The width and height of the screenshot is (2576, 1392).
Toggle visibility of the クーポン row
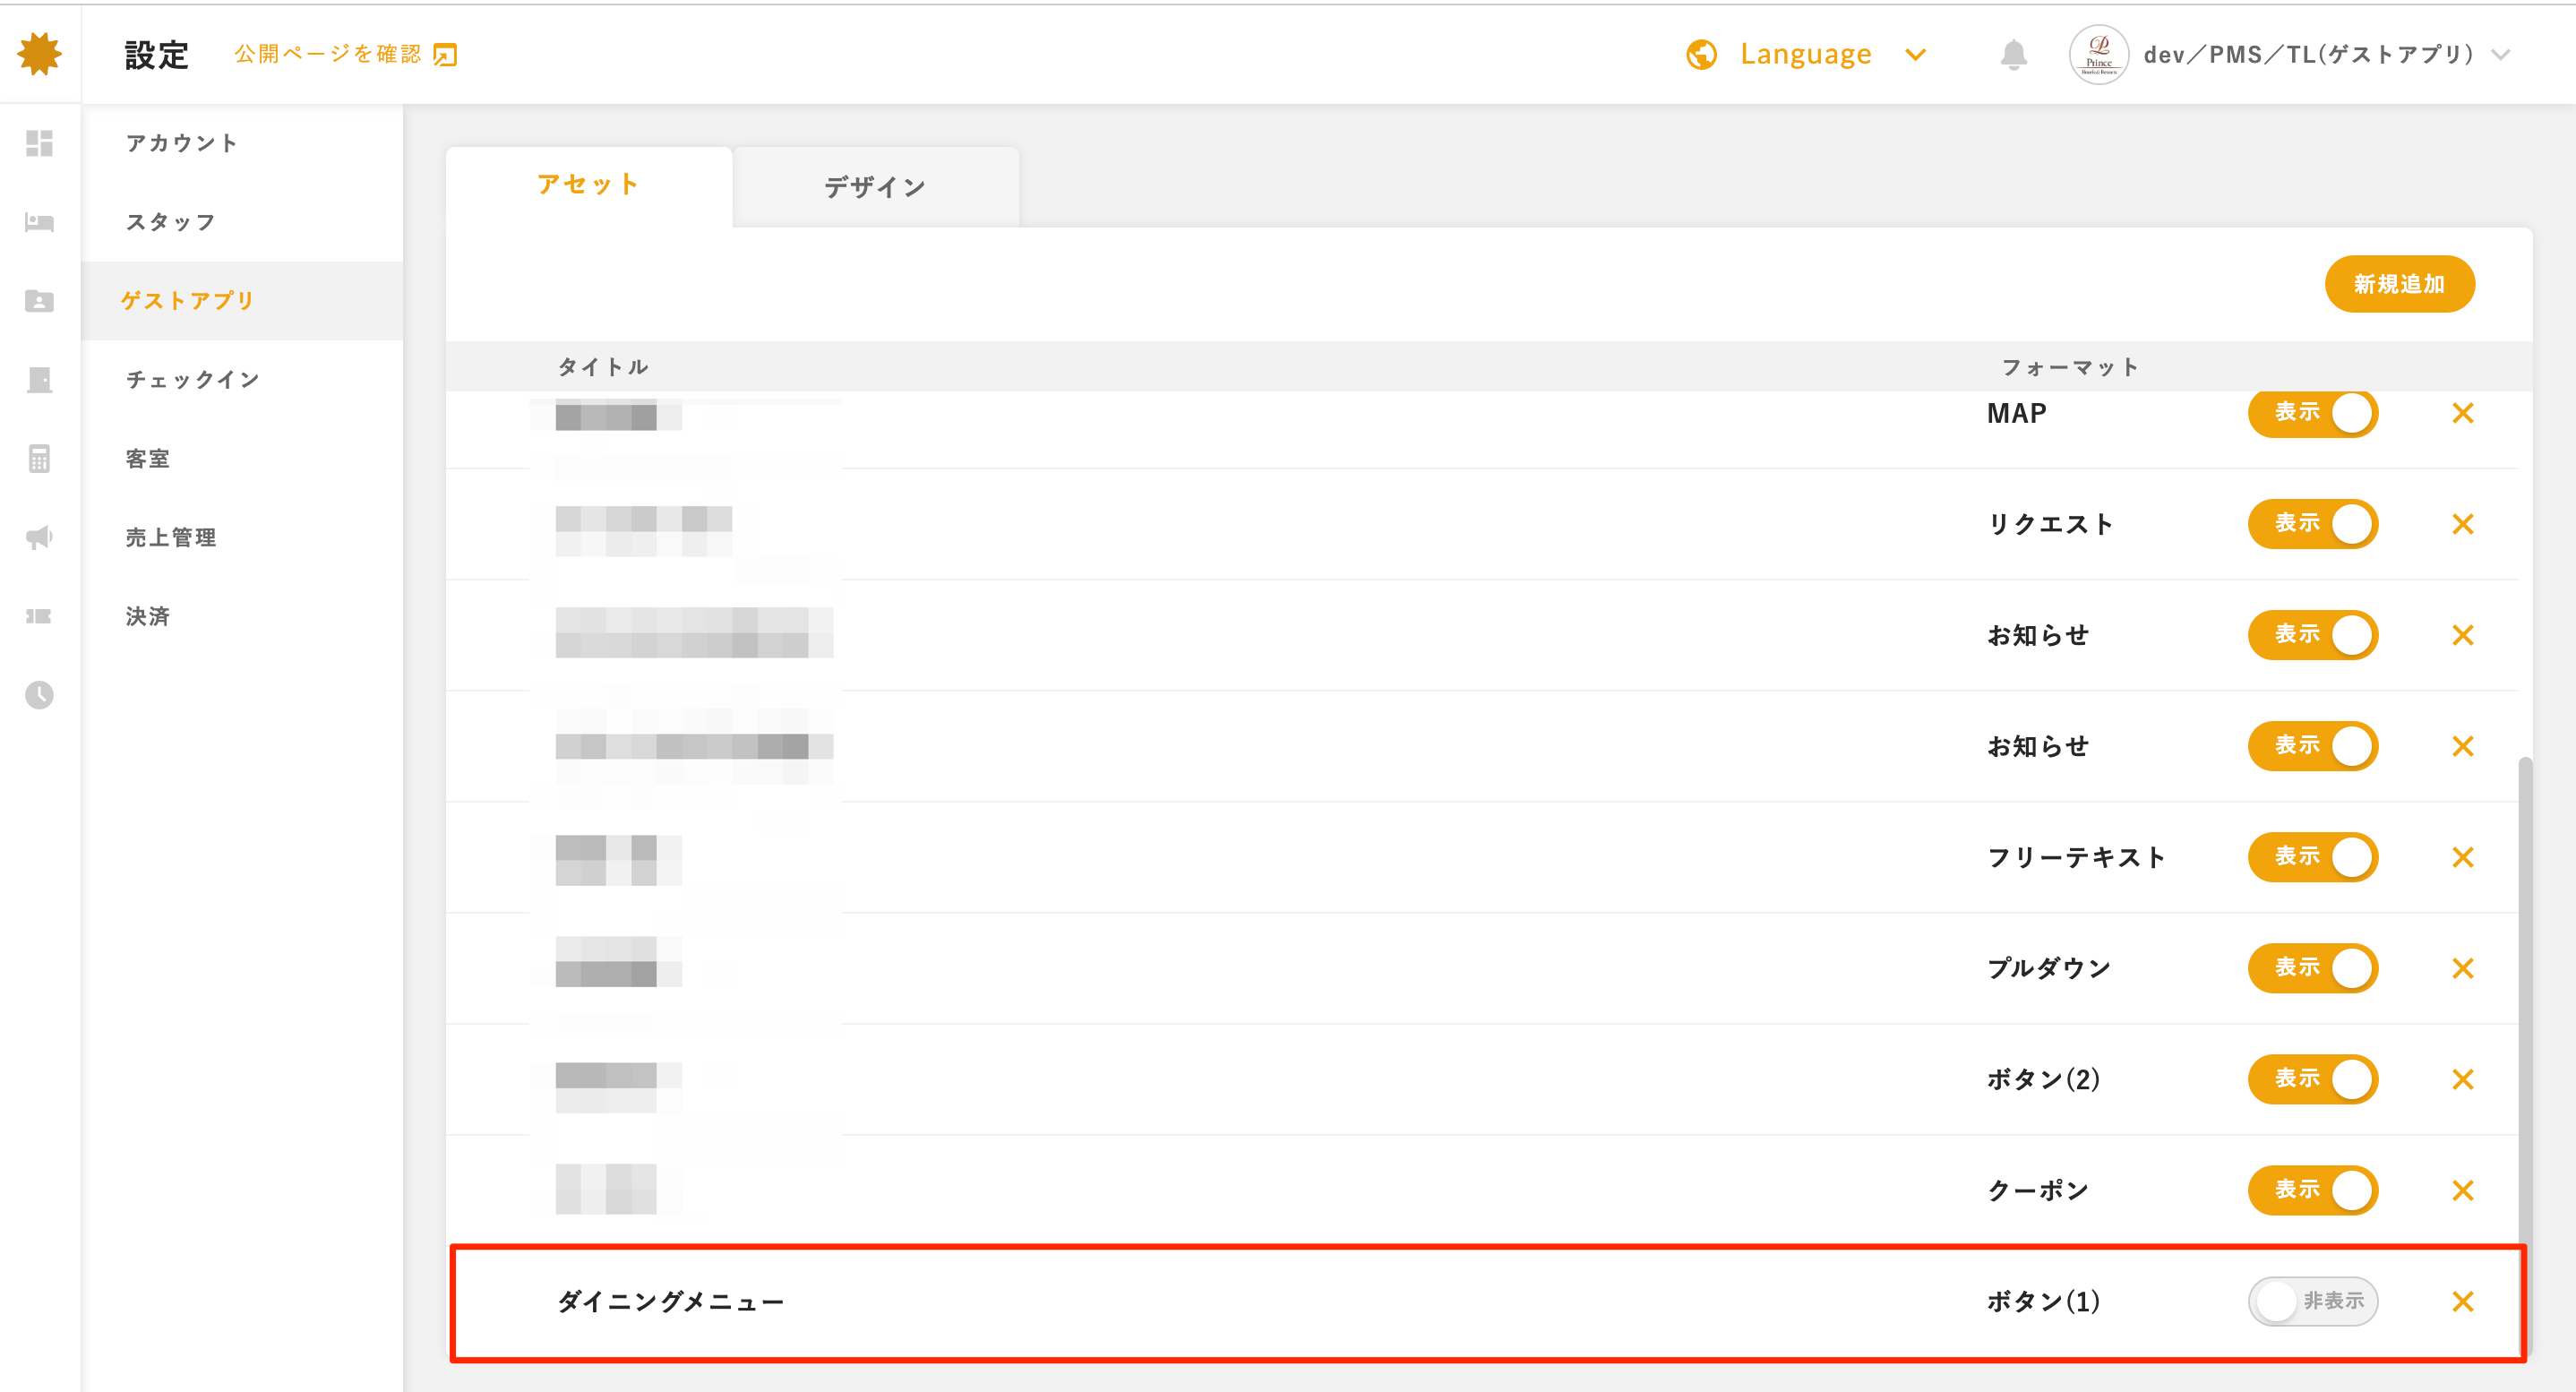(x=2313, y=1190)
